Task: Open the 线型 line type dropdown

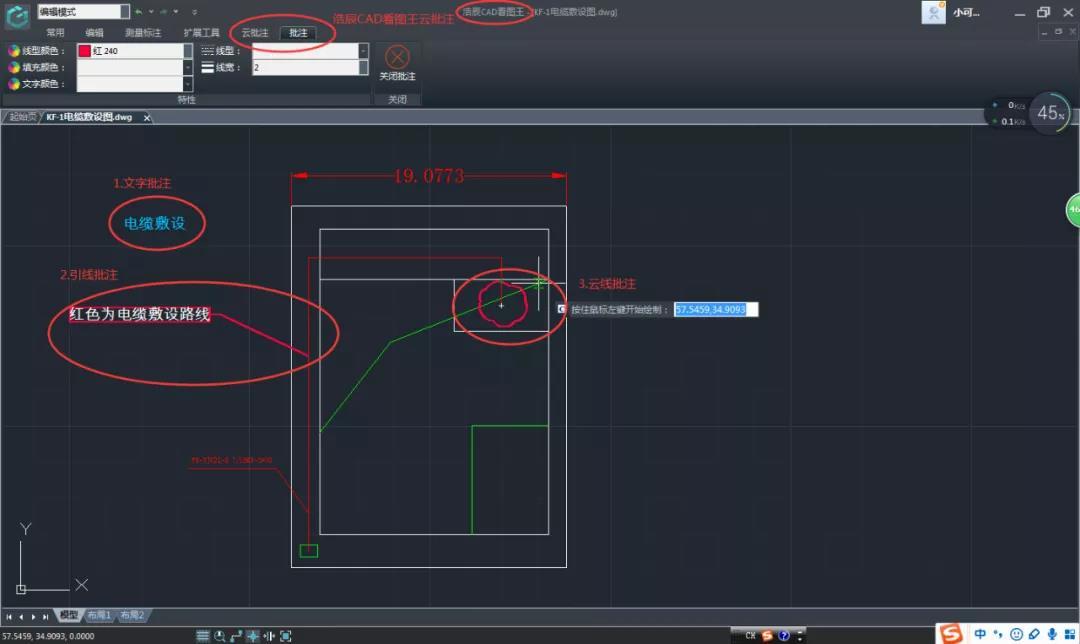Action: pos(364,51)
